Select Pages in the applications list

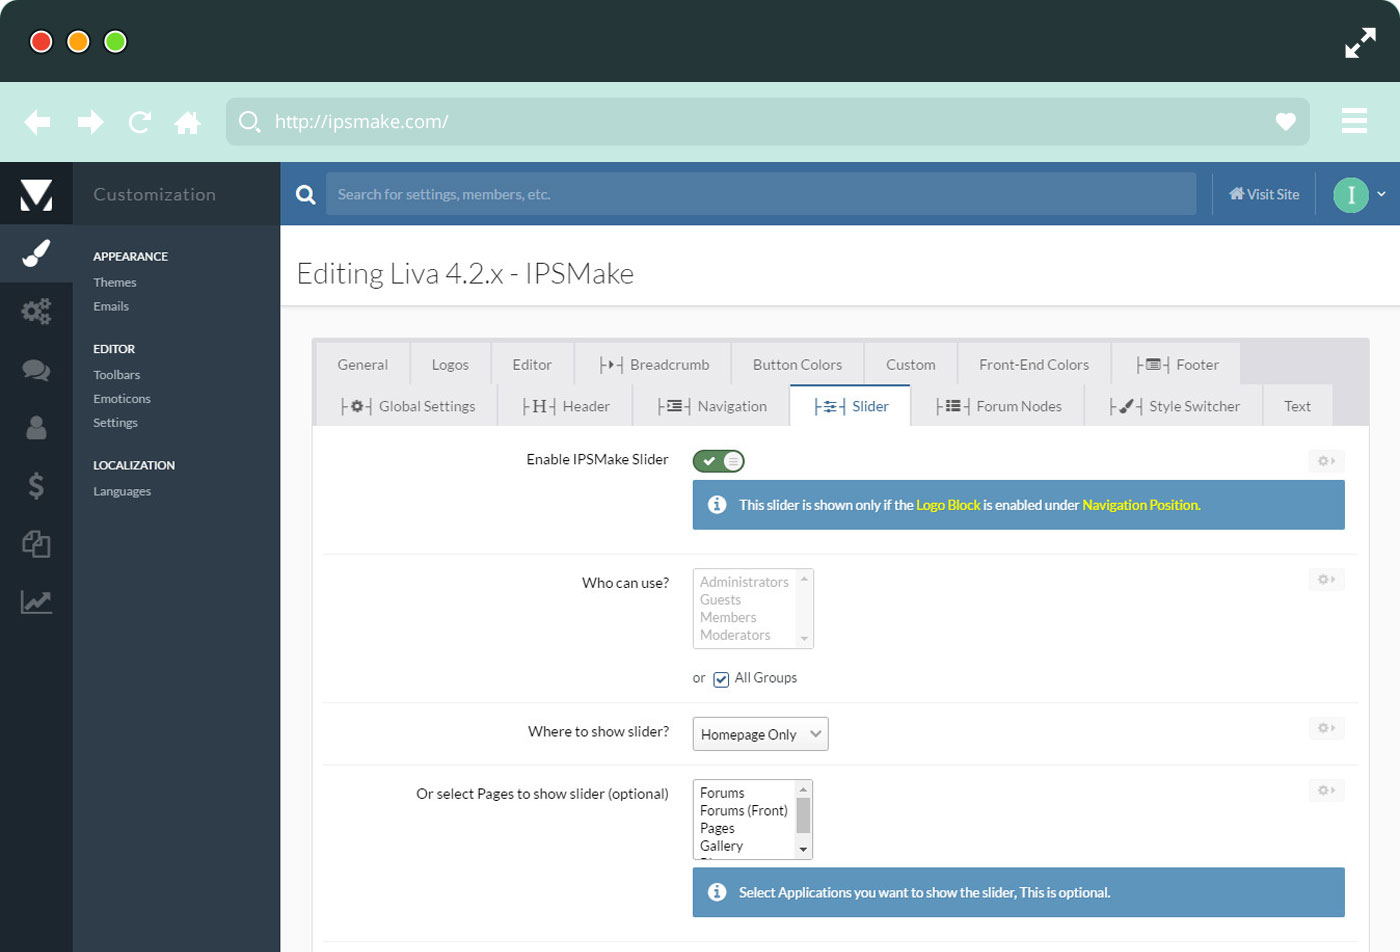(717, 829)
